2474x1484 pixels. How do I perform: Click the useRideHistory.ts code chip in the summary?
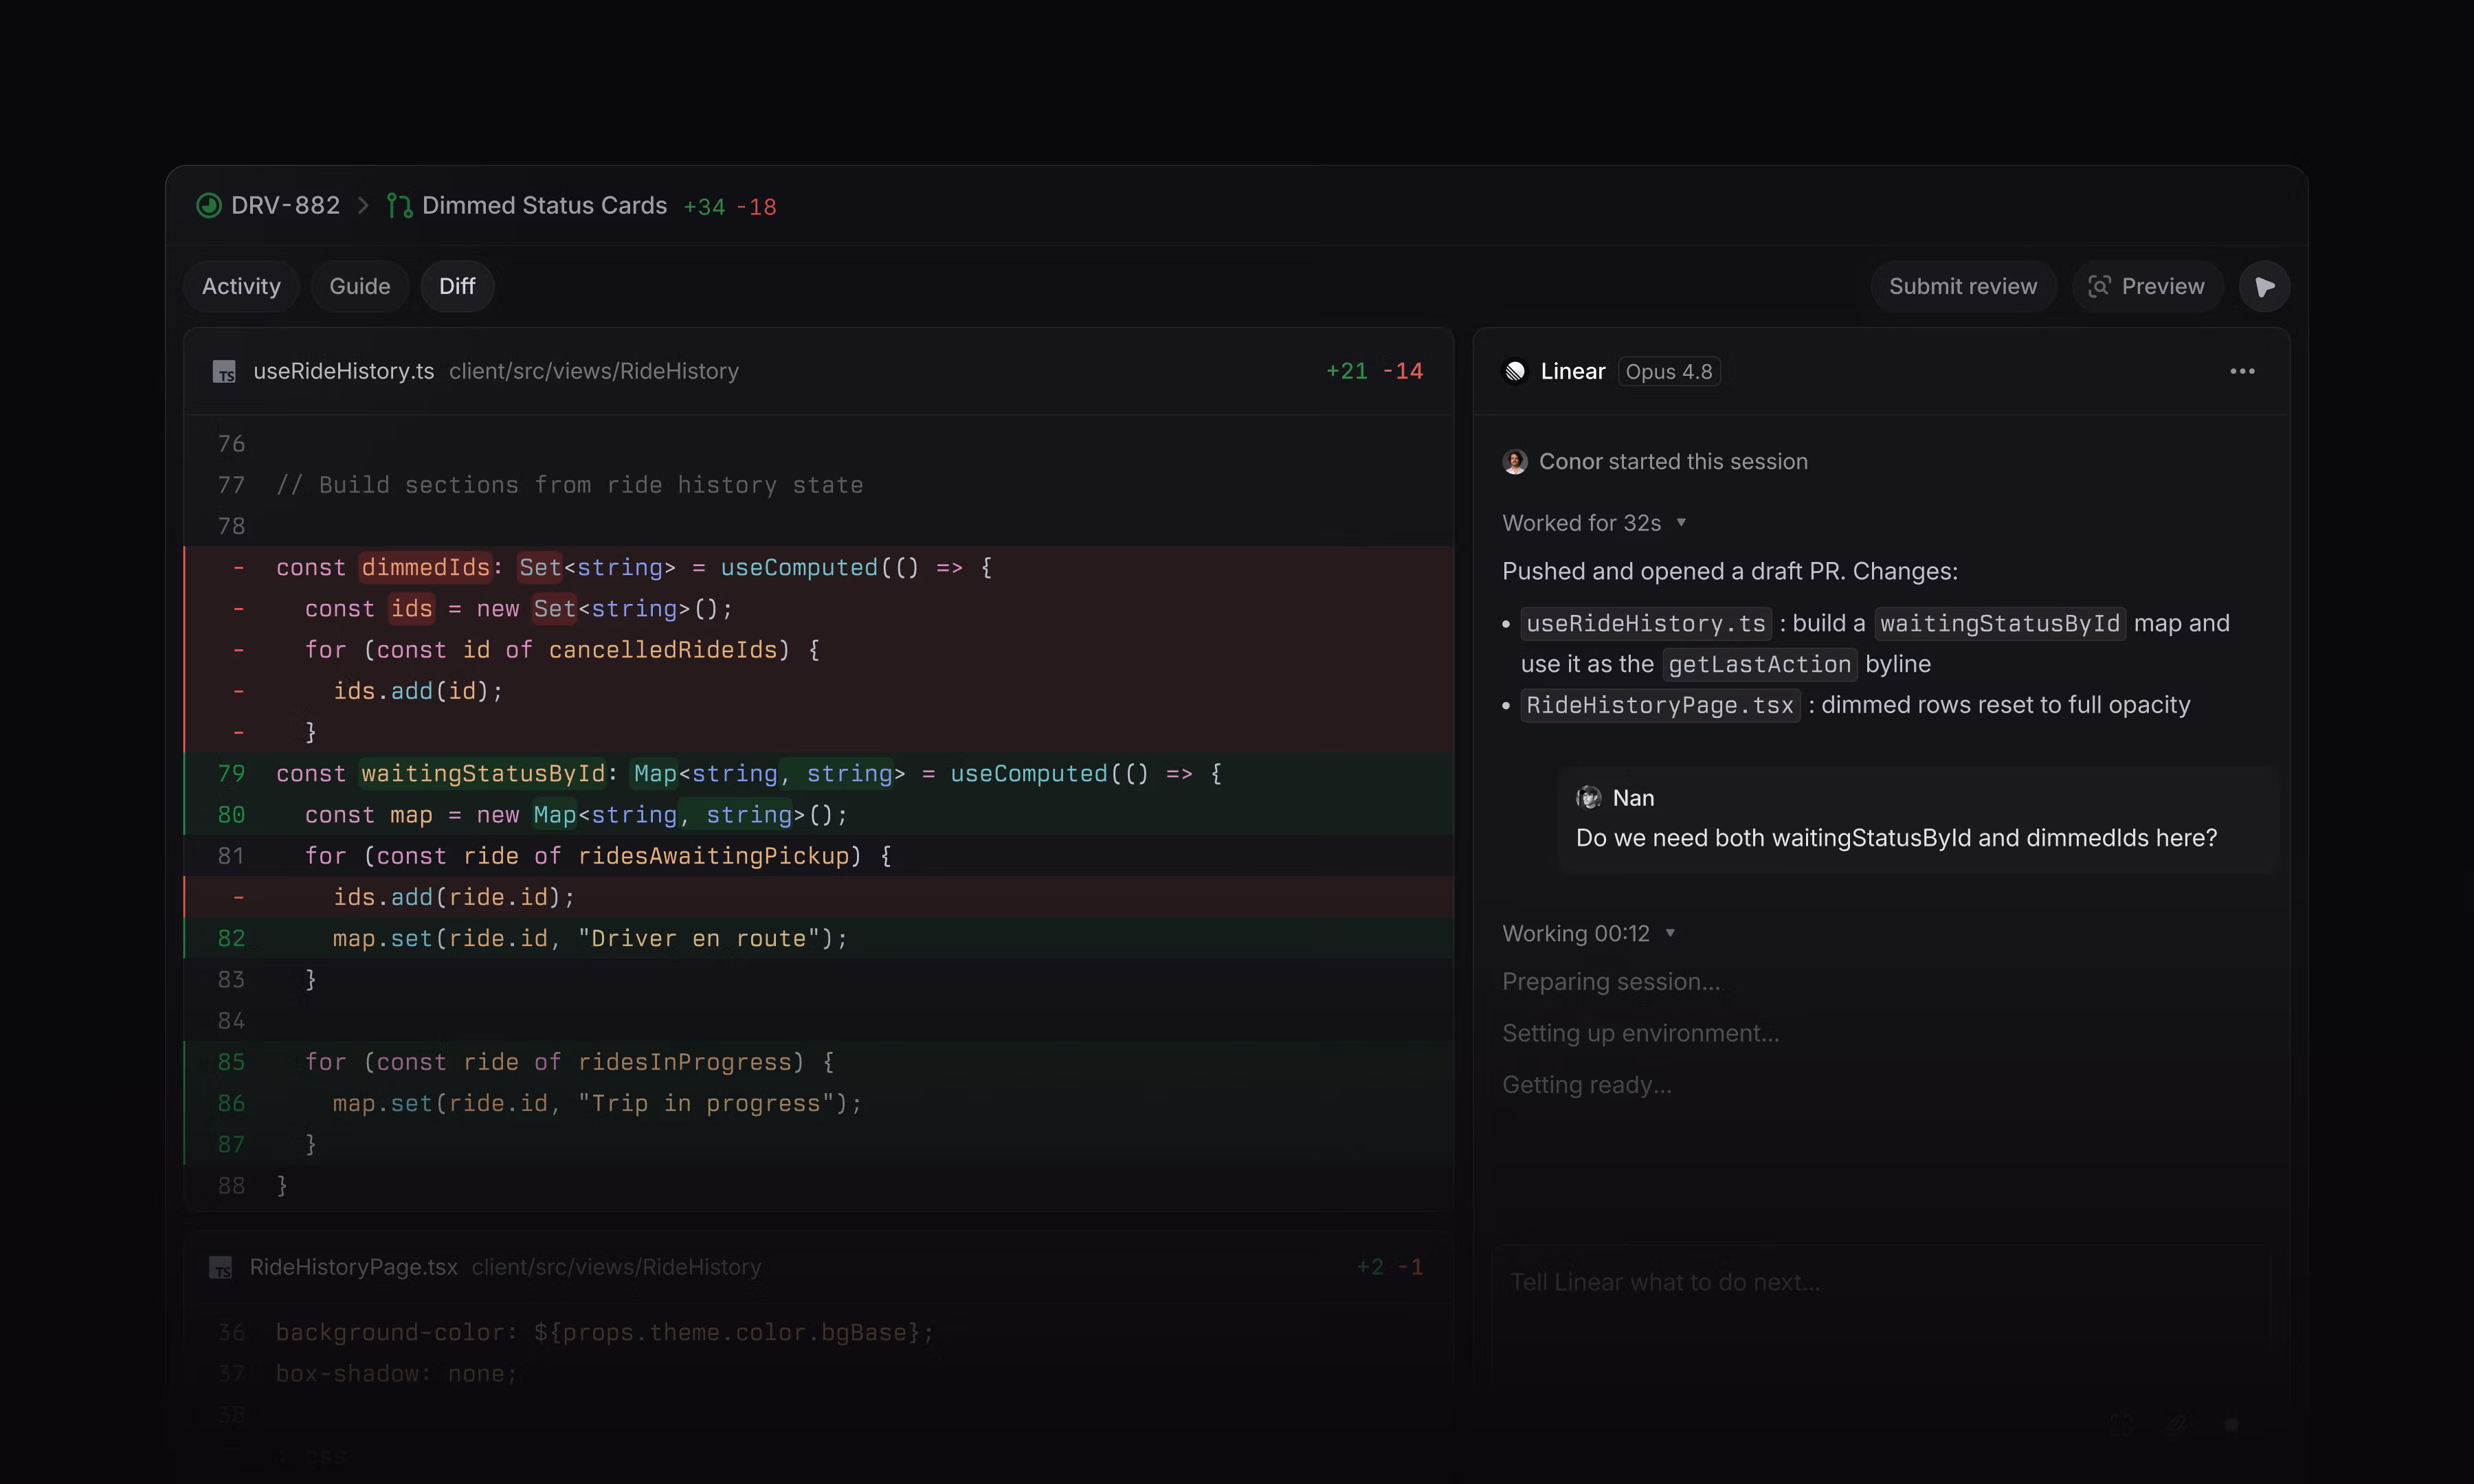[1646, 624]
